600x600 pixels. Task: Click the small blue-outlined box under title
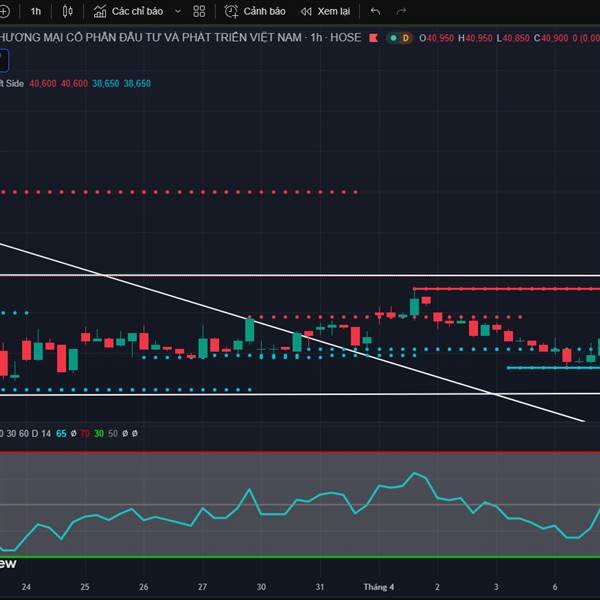[3, 58]
